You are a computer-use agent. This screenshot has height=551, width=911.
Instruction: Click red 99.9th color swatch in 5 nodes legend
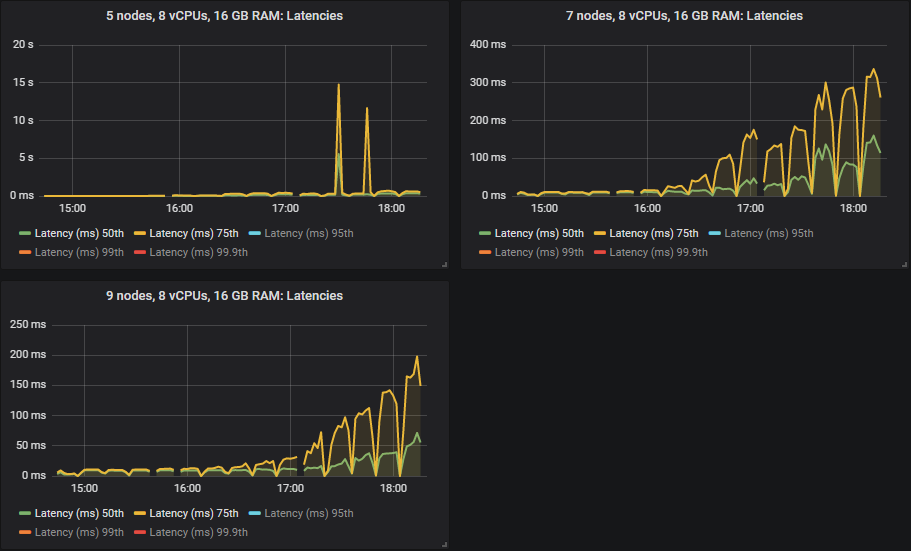tap(140, 252)
